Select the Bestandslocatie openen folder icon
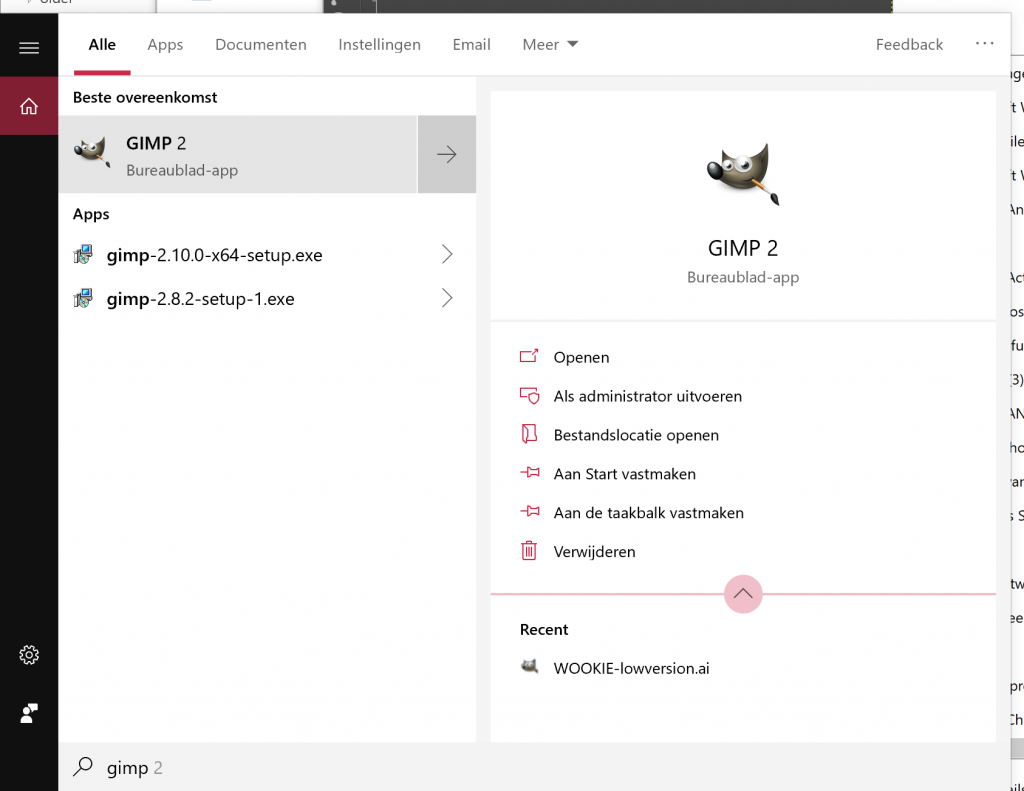 point(529,434)
